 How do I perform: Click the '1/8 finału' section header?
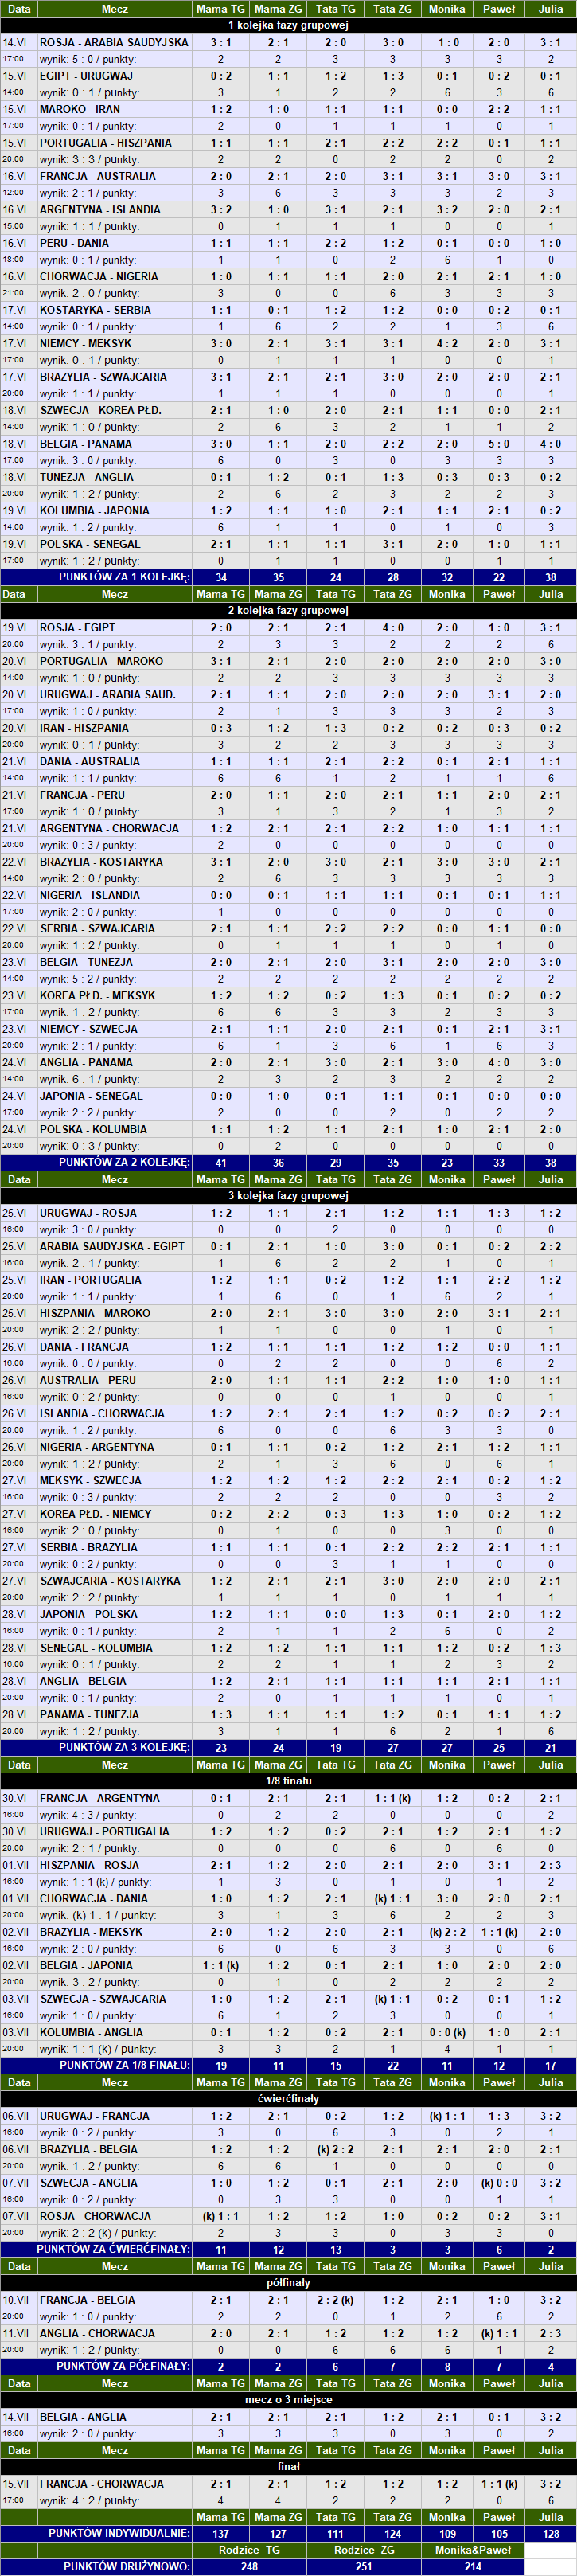coord(288,1781)
